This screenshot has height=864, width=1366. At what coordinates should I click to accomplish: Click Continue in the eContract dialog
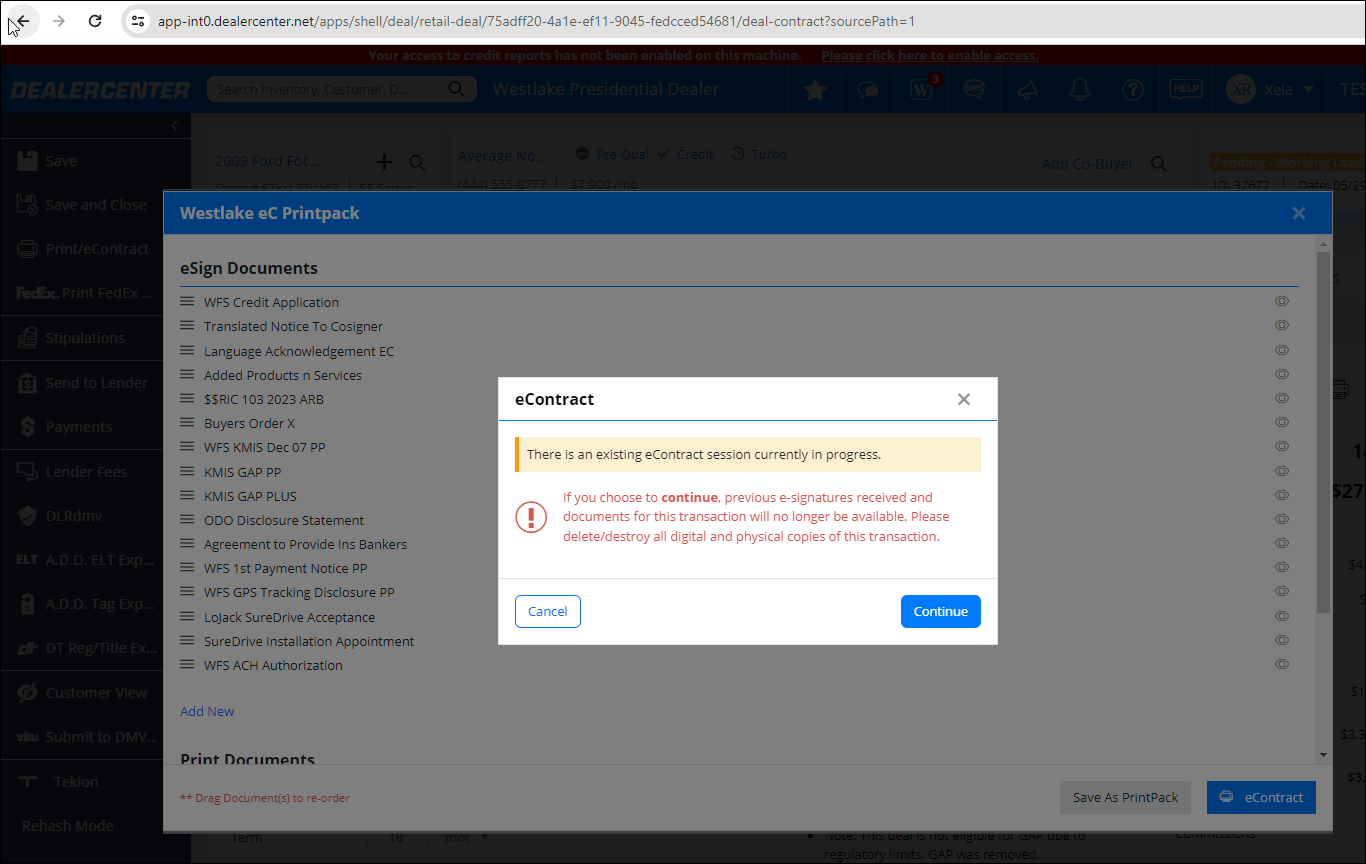click(940, 612)
